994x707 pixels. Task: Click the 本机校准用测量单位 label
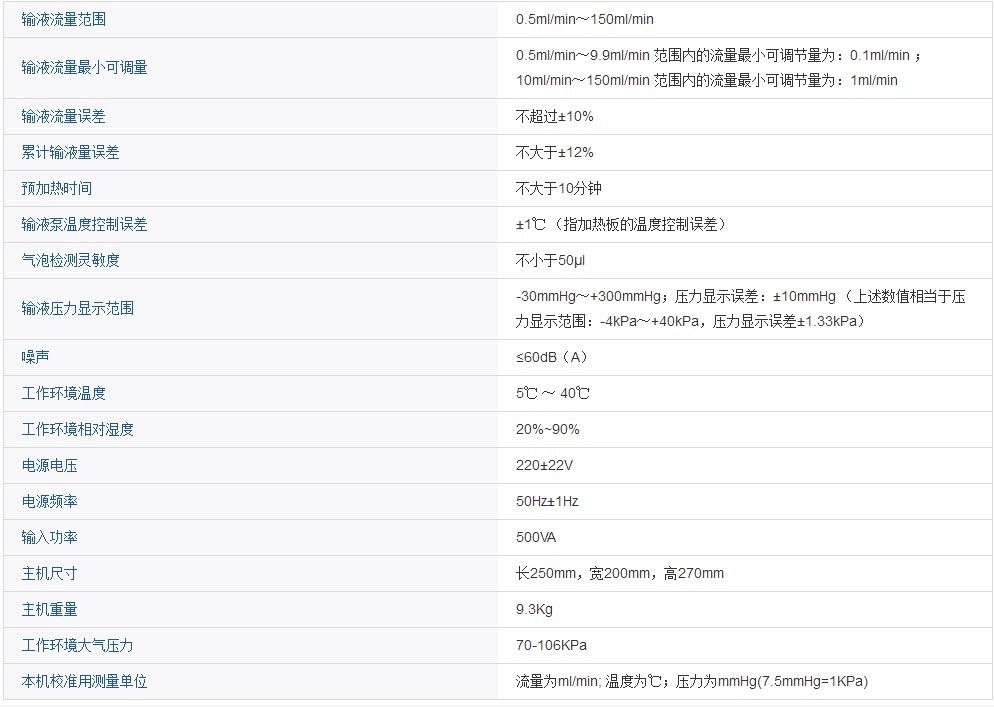84,681
